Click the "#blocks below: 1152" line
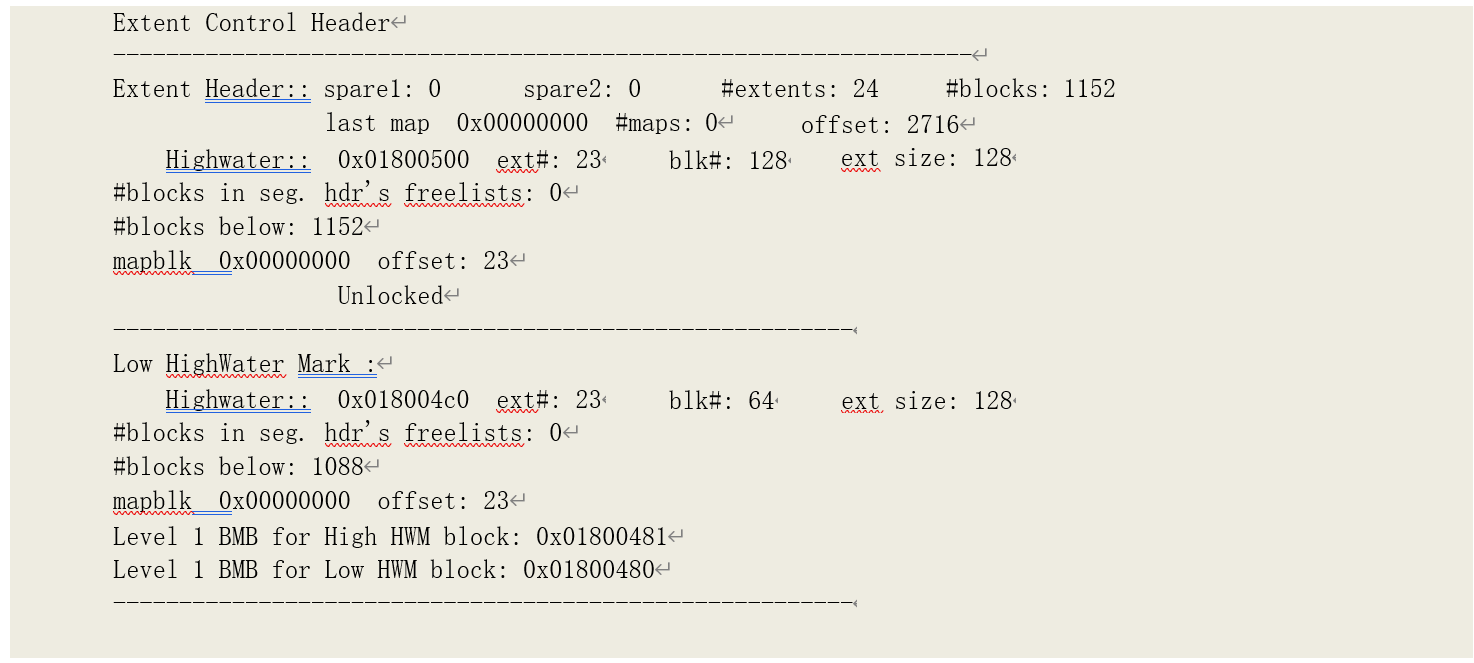This screenshot has height=663, width=1474. point(238,227)
